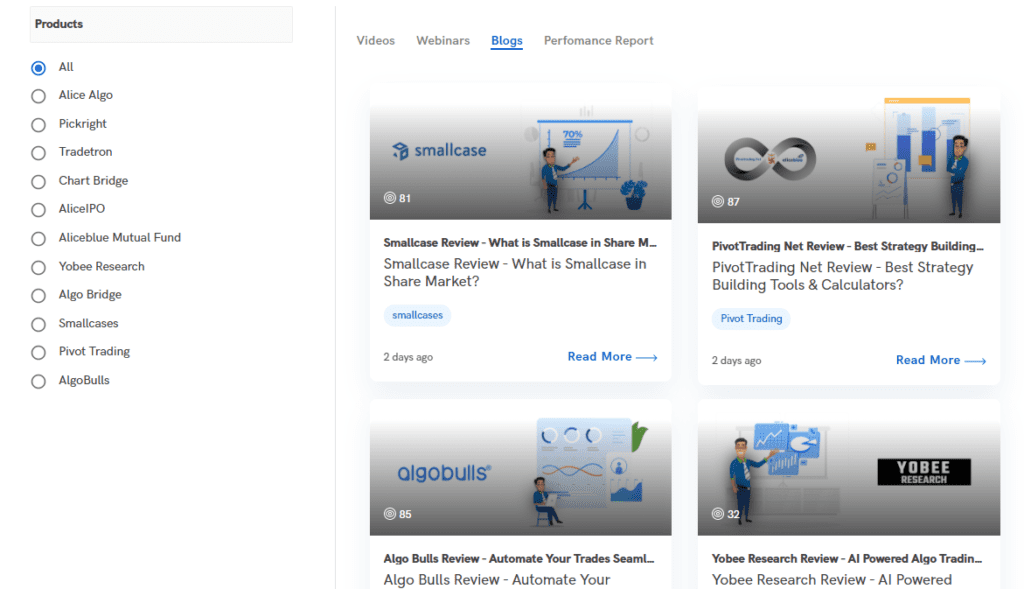Image resolution: width=1024 pixels, height=589 pixels.
Task: Select the Tradetron radio option
Action: (x=39, y=153)
